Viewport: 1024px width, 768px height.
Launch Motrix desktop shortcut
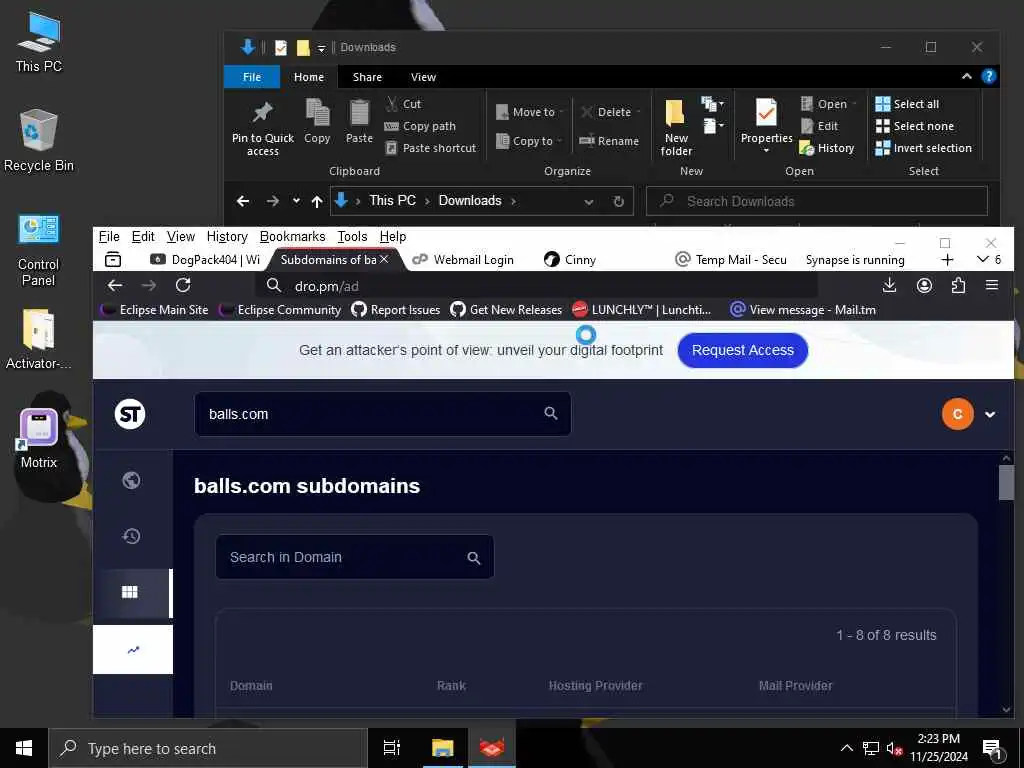point(39,439)
